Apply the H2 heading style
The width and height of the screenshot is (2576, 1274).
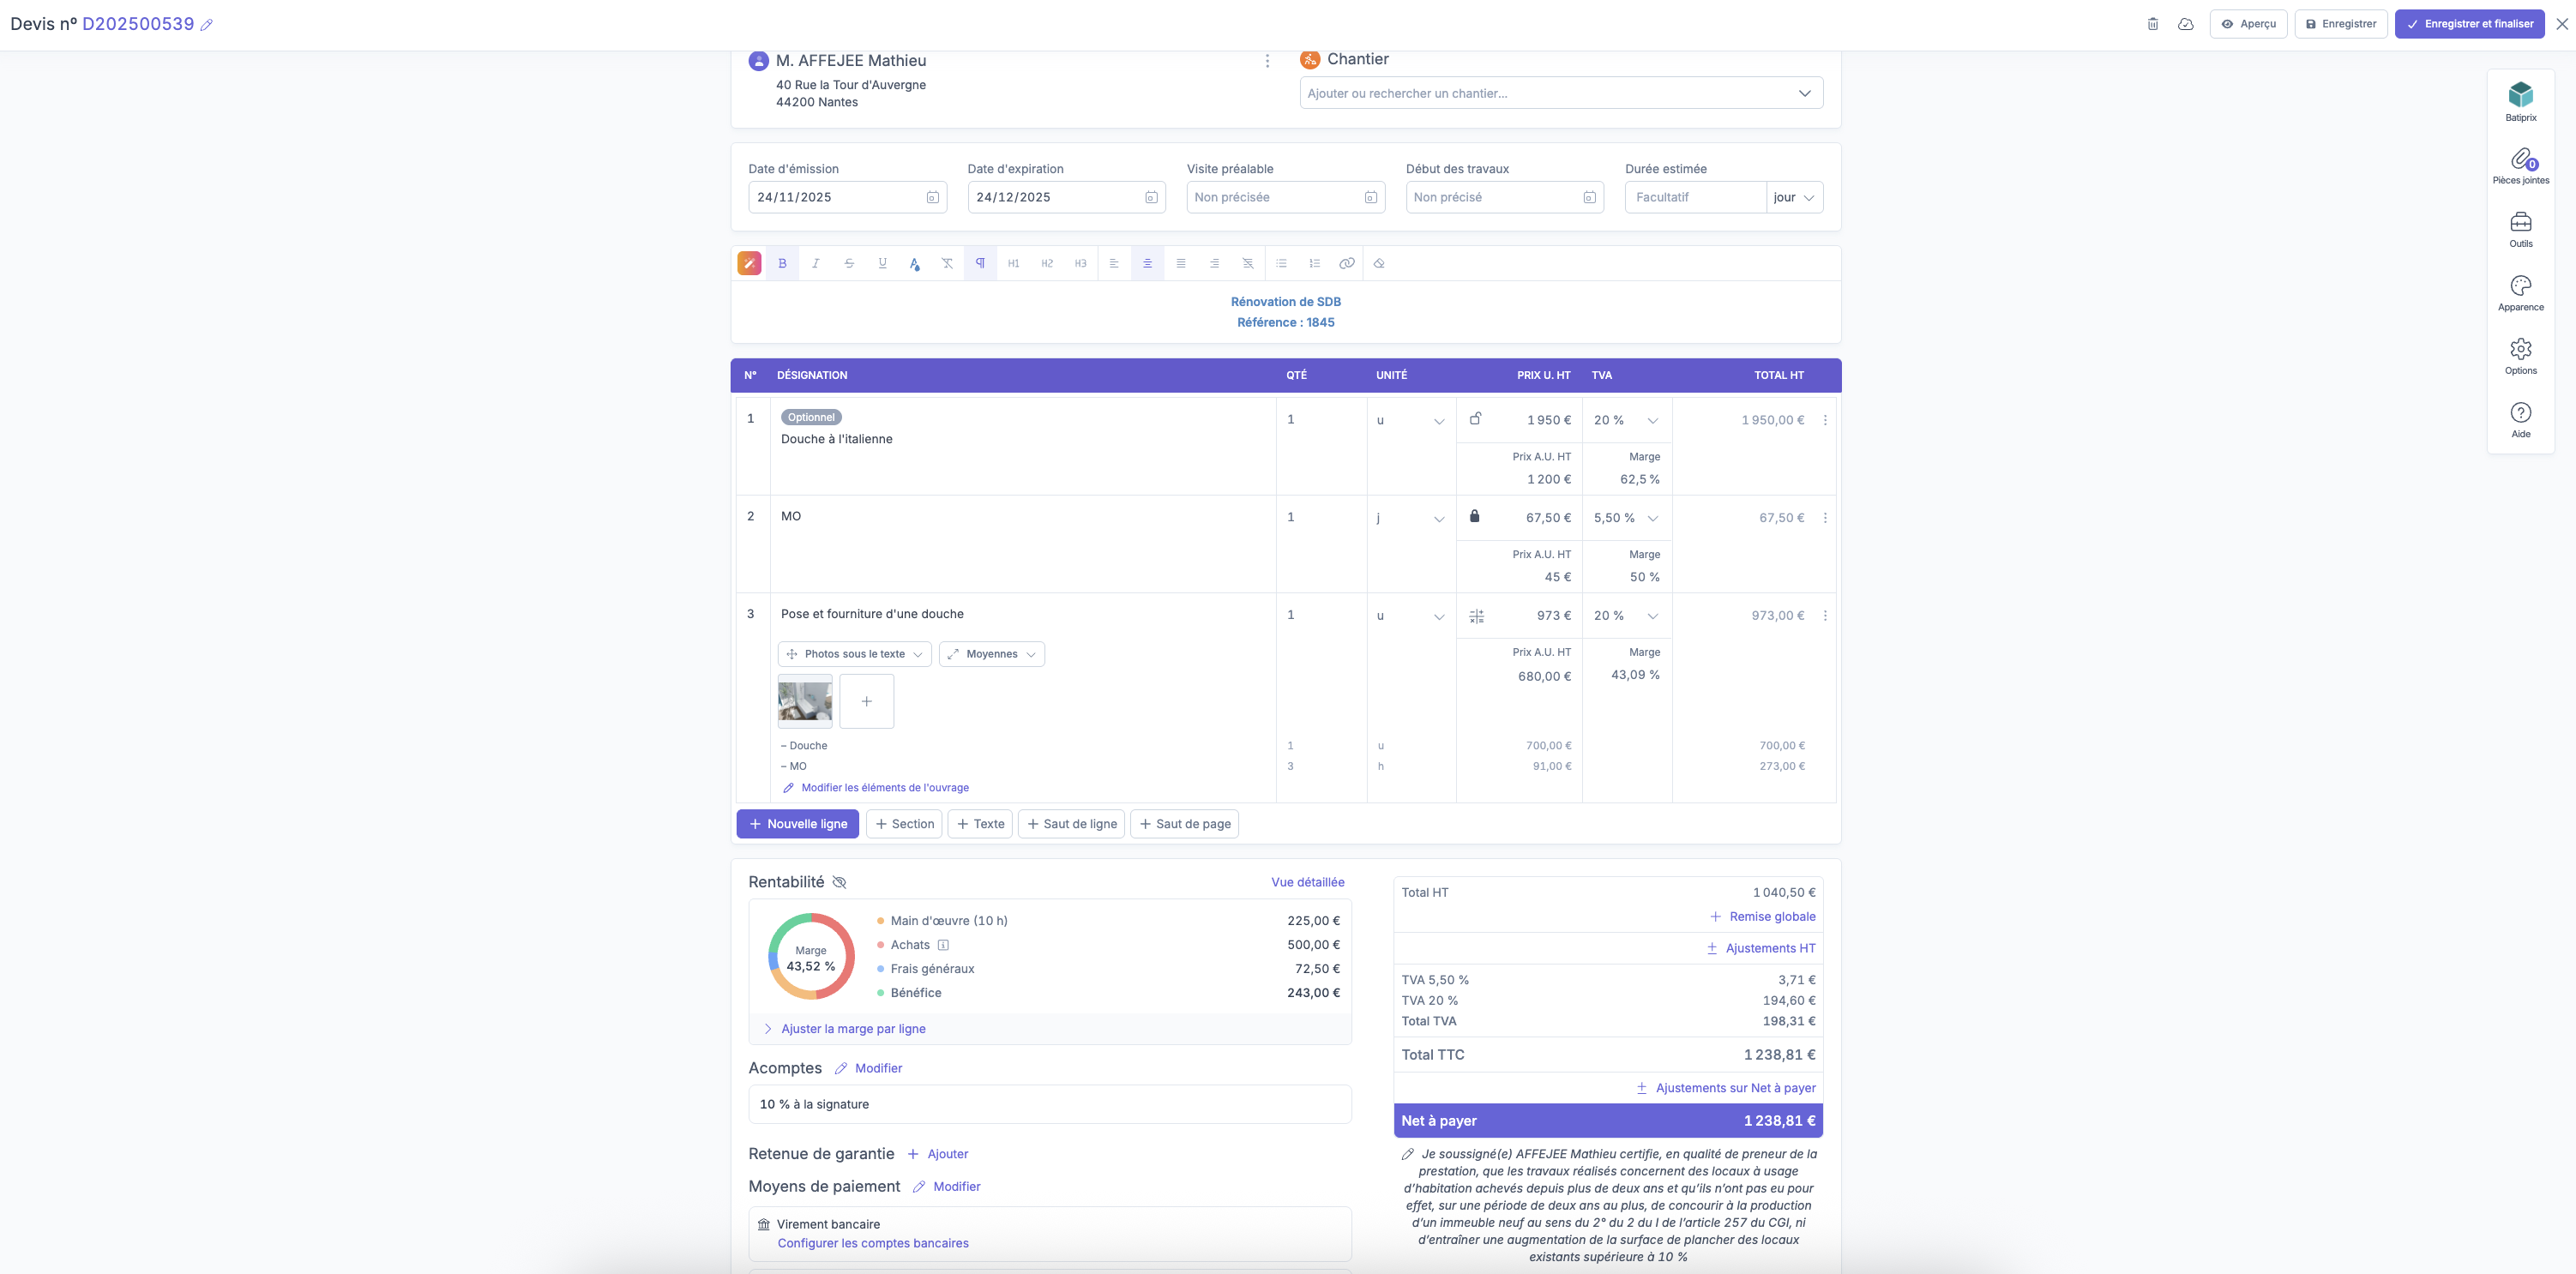[x=1047, y=263]
